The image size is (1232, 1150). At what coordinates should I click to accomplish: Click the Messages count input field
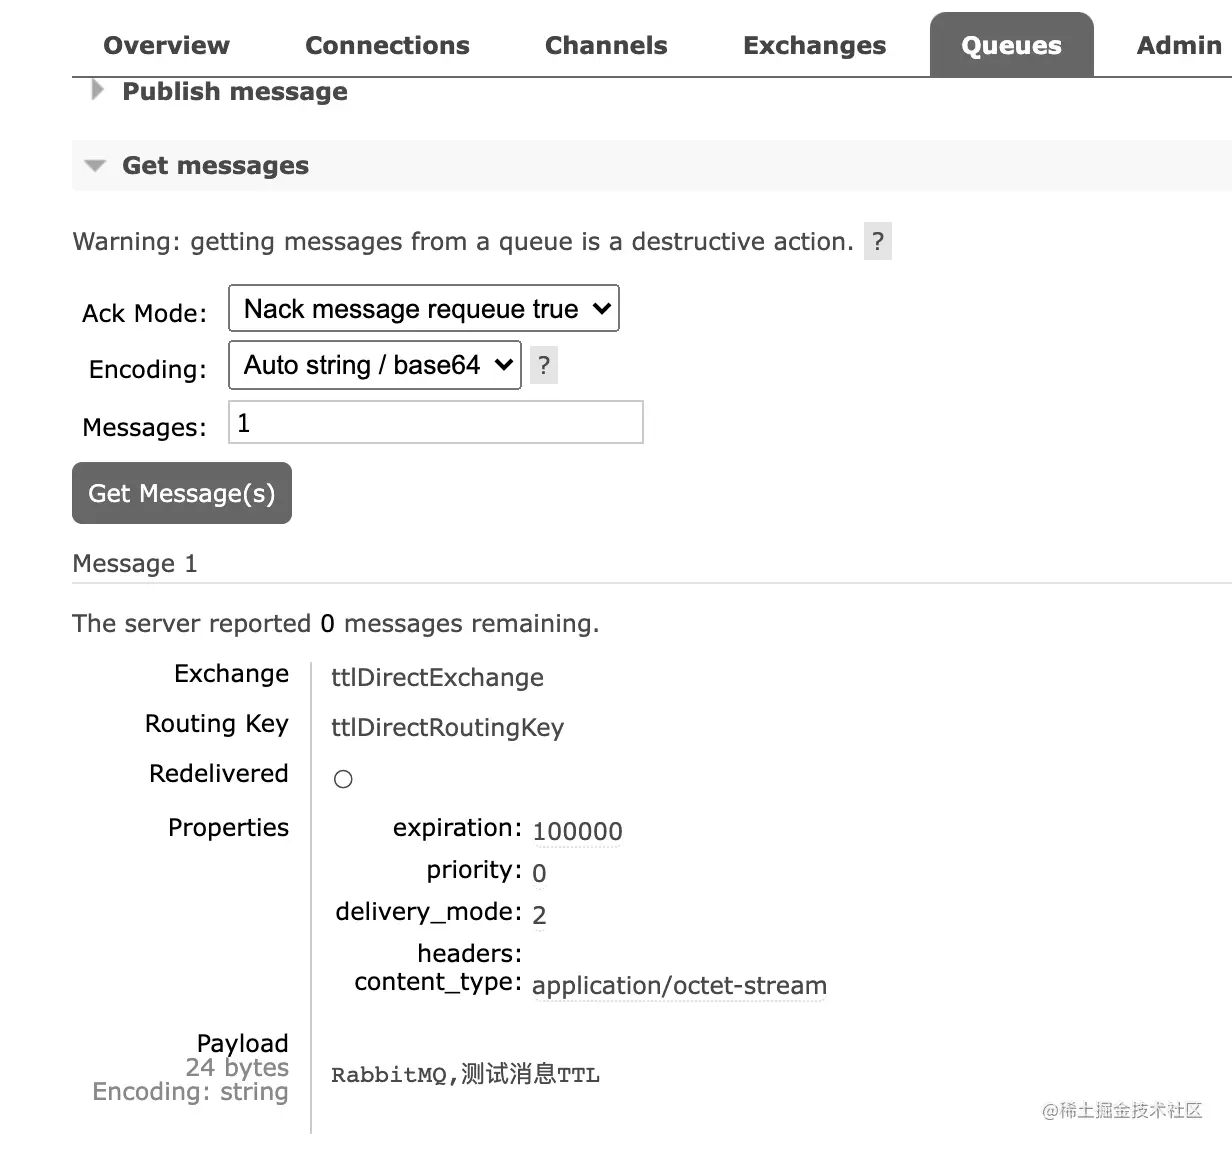(x=436, y=423)
